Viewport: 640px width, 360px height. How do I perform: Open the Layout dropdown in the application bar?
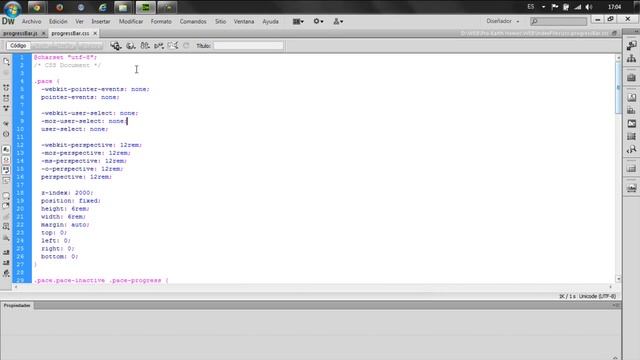pos(298,21)
